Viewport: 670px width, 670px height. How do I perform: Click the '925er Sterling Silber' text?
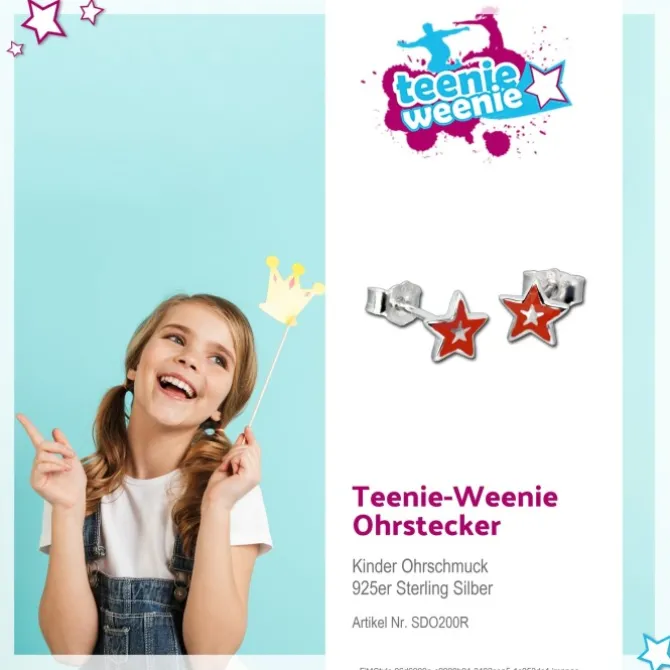(422, 588)
